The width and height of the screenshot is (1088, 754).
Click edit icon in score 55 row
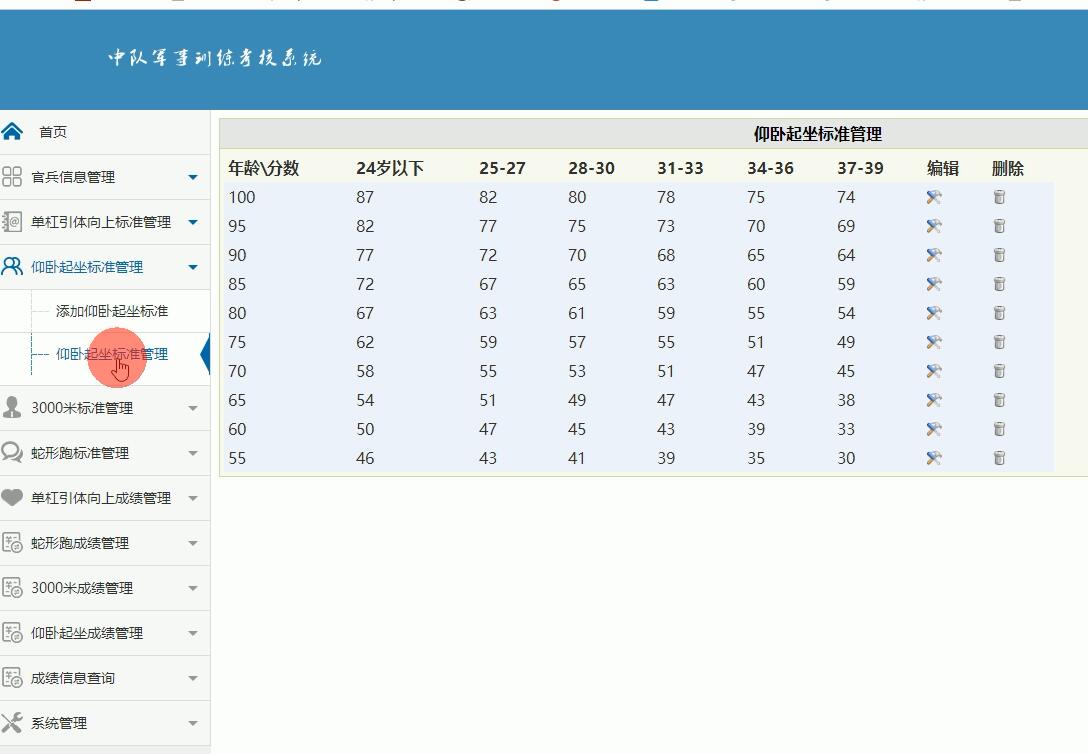tap(934, 458)
